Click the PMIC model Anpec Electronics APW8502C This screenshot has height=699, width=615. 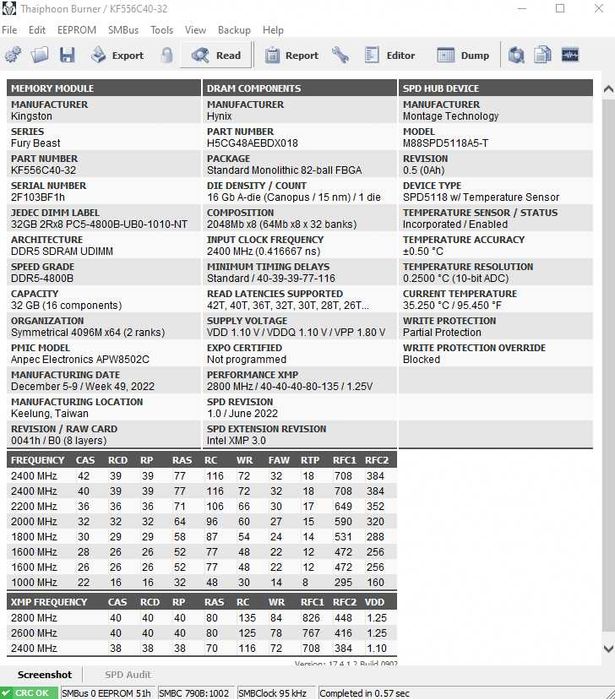(80, 359)
